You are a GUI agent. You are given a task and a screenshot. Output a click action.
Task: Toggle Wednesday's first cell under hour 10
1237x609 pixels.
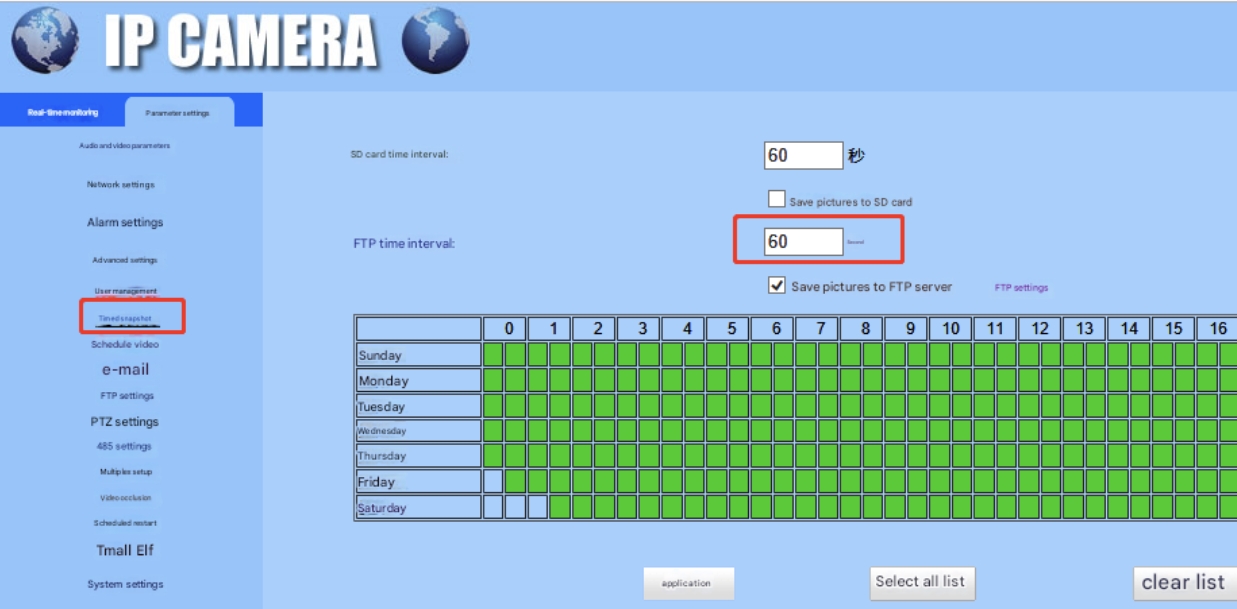(940, 431)
